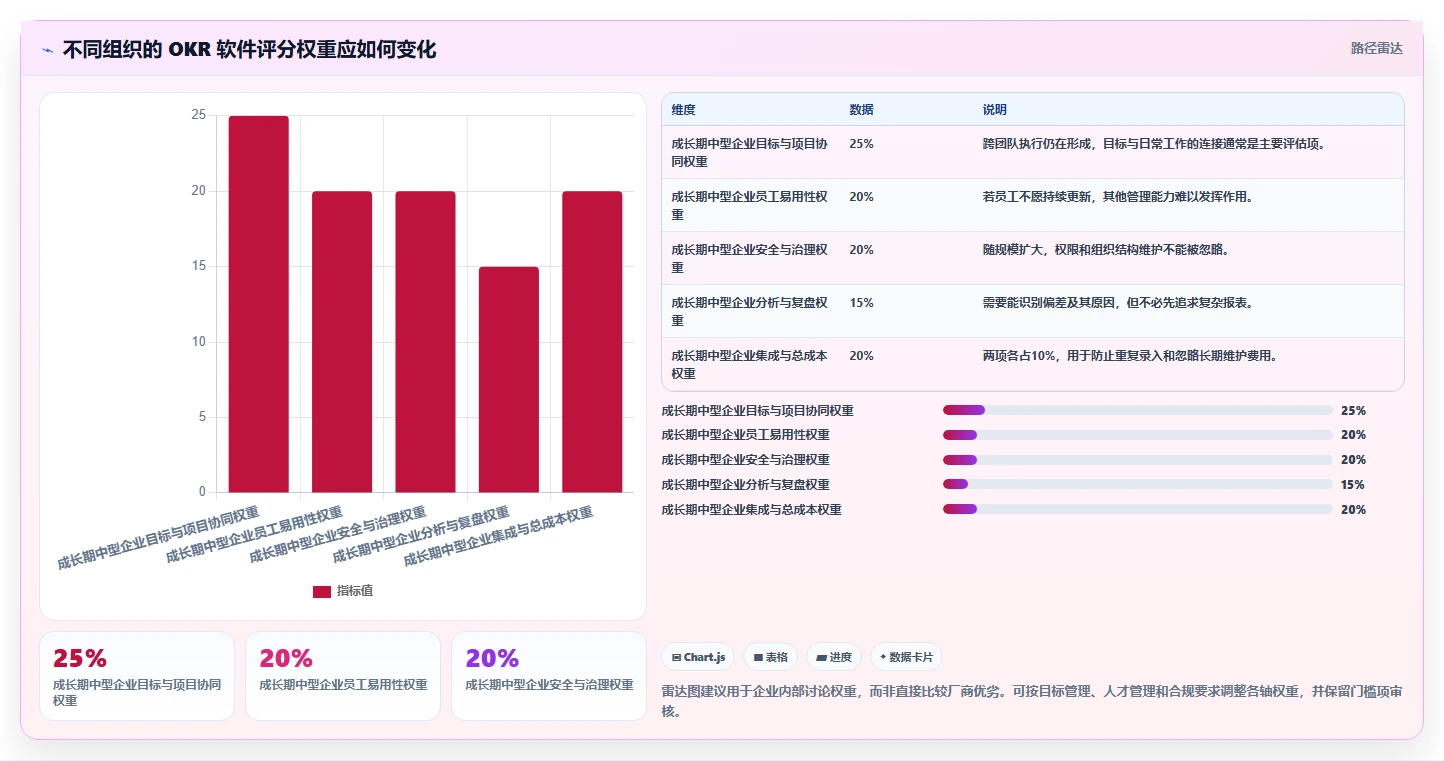Click the 表格 tag chip
Image resolution: width=1444 pixels, height=761 pixels.
pos(770,657)
